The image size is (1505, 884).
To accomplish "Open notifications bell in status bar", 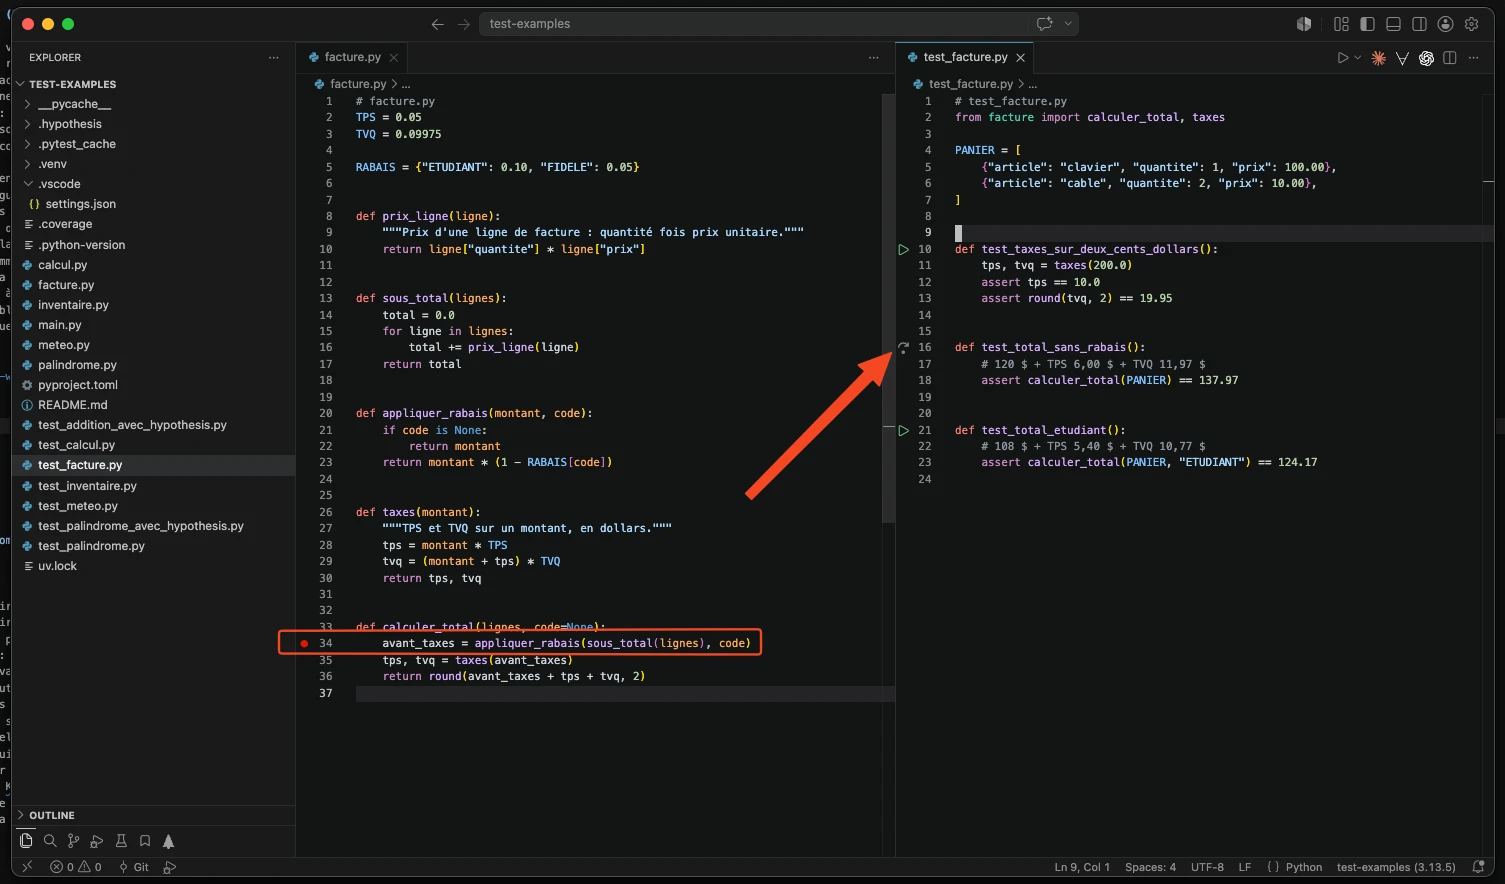I will pos(1478,867).
